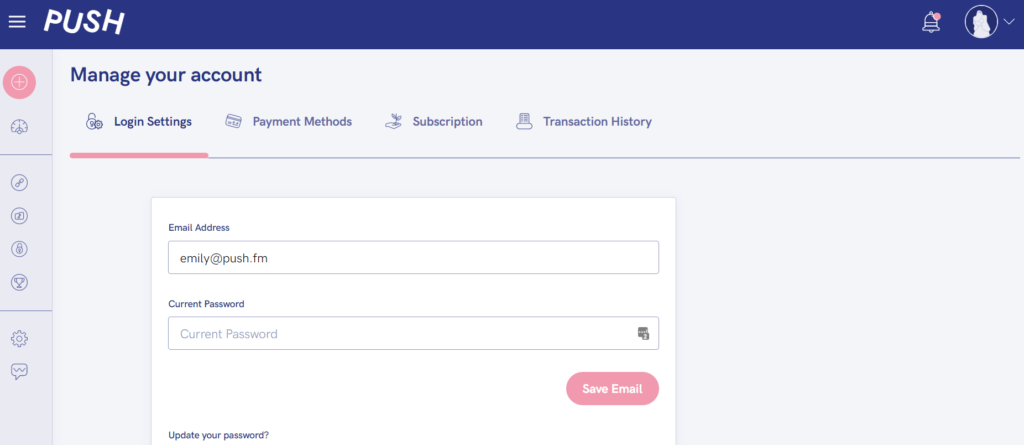The width and height of the screenshot is (1024, 445).
Task: Open the dashboard gauge icon in sidebar
Action: [x=20, y=127]
